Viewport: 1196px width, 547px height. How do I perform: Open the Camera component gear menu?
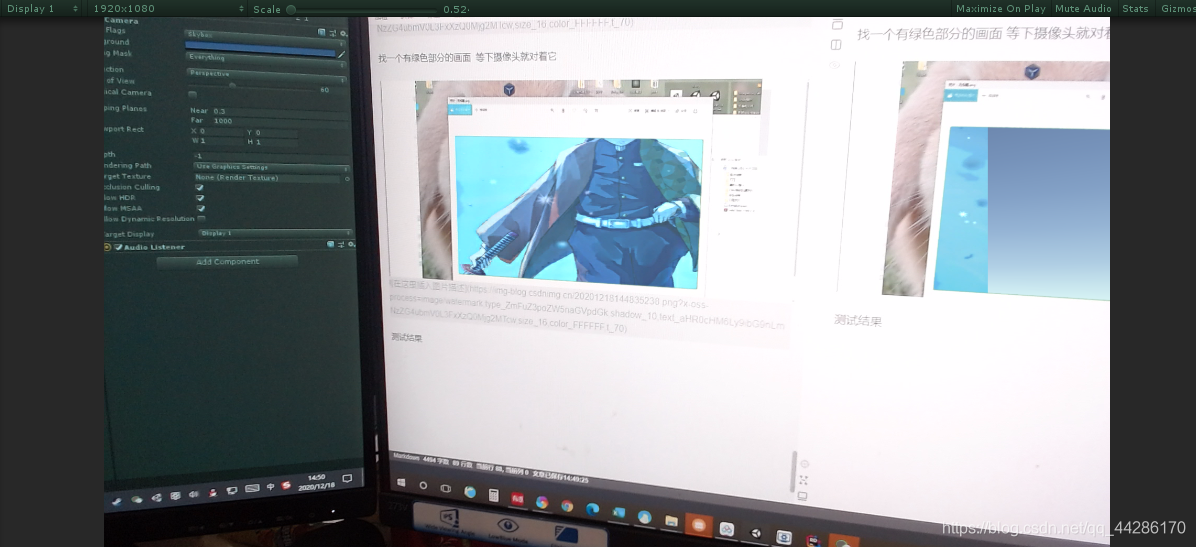click(x=343, y=34)
